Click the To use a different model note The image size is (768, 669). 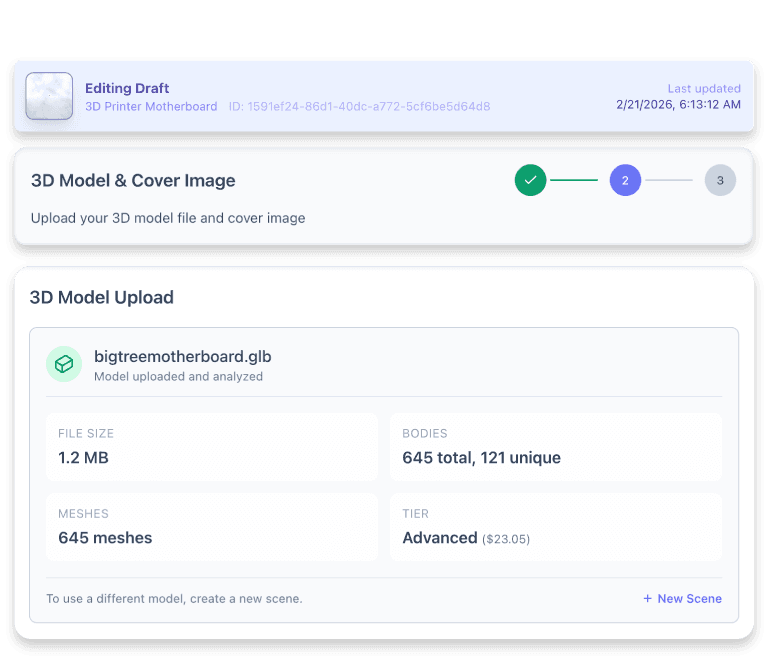pyautogui.click(x=174, y=598)
